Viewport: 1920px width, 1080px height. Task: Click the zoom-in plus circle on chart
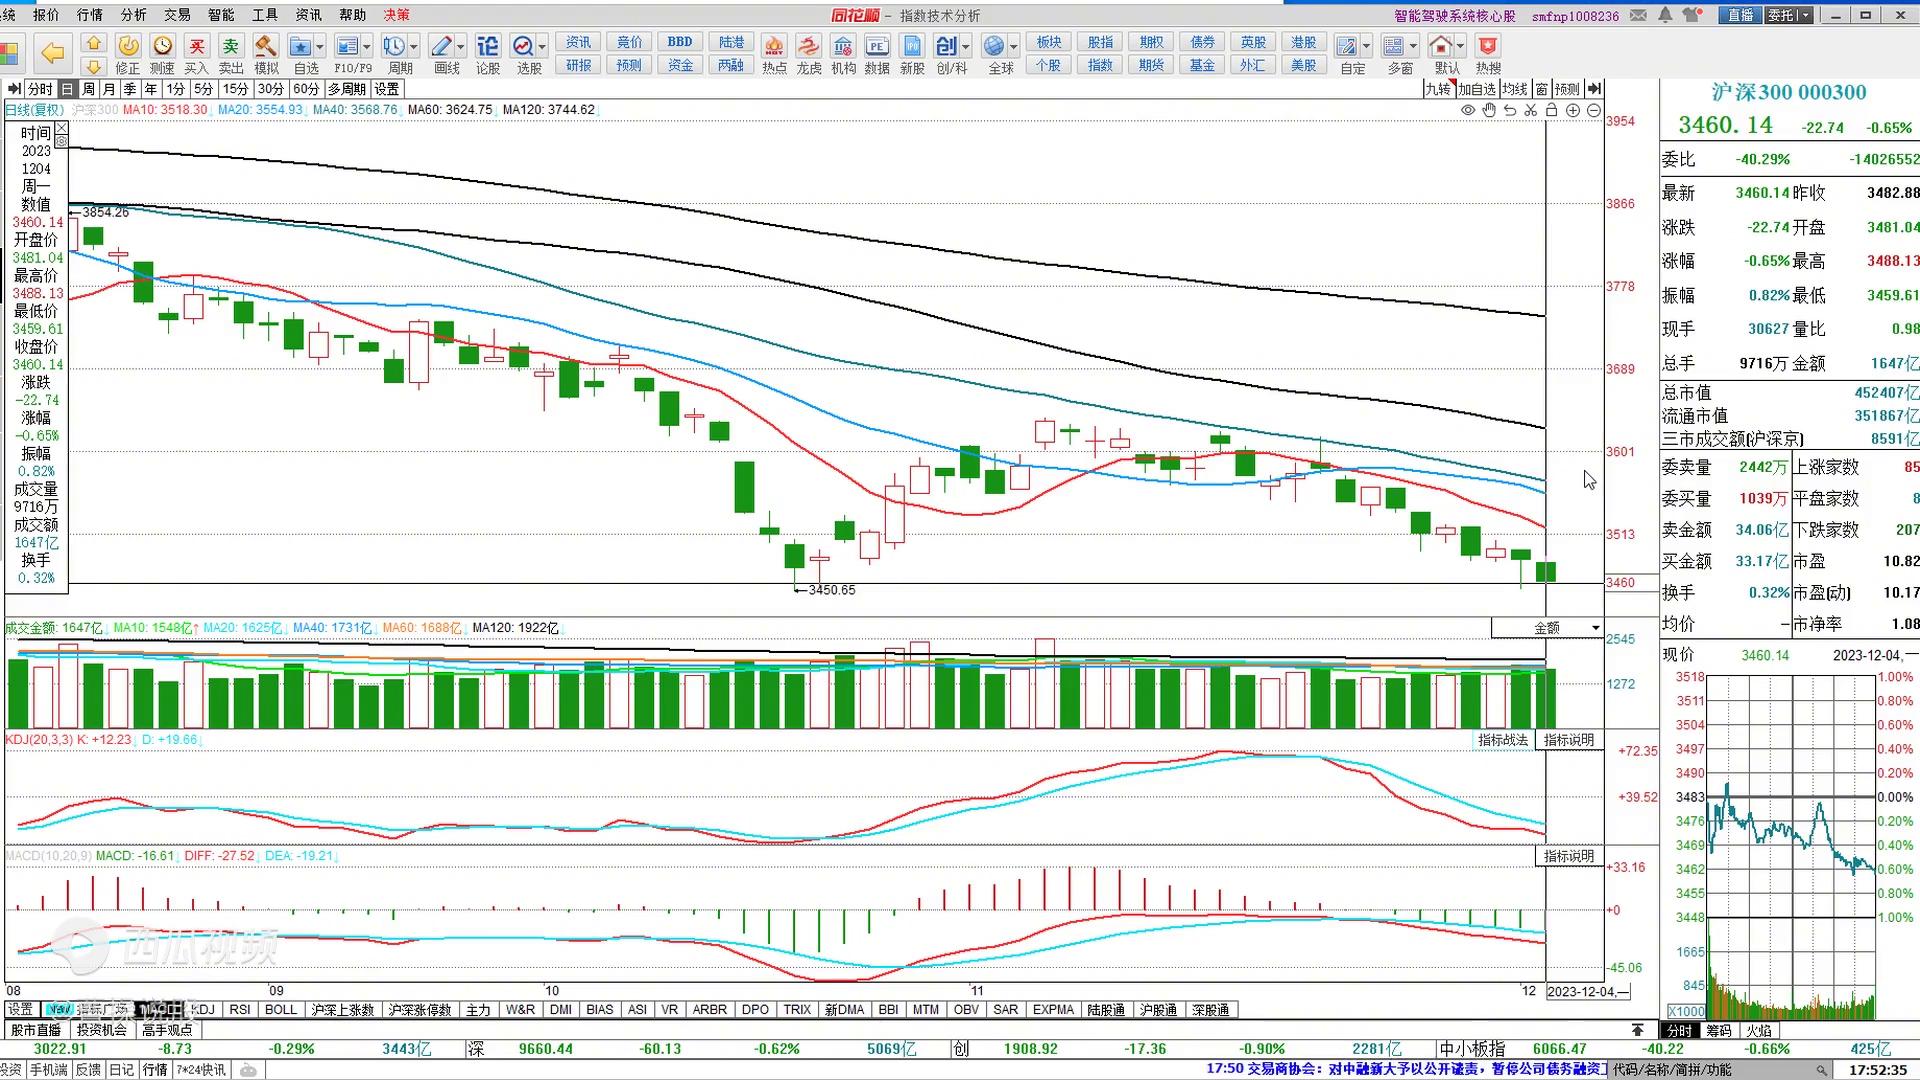click(x=1573, y=110)
